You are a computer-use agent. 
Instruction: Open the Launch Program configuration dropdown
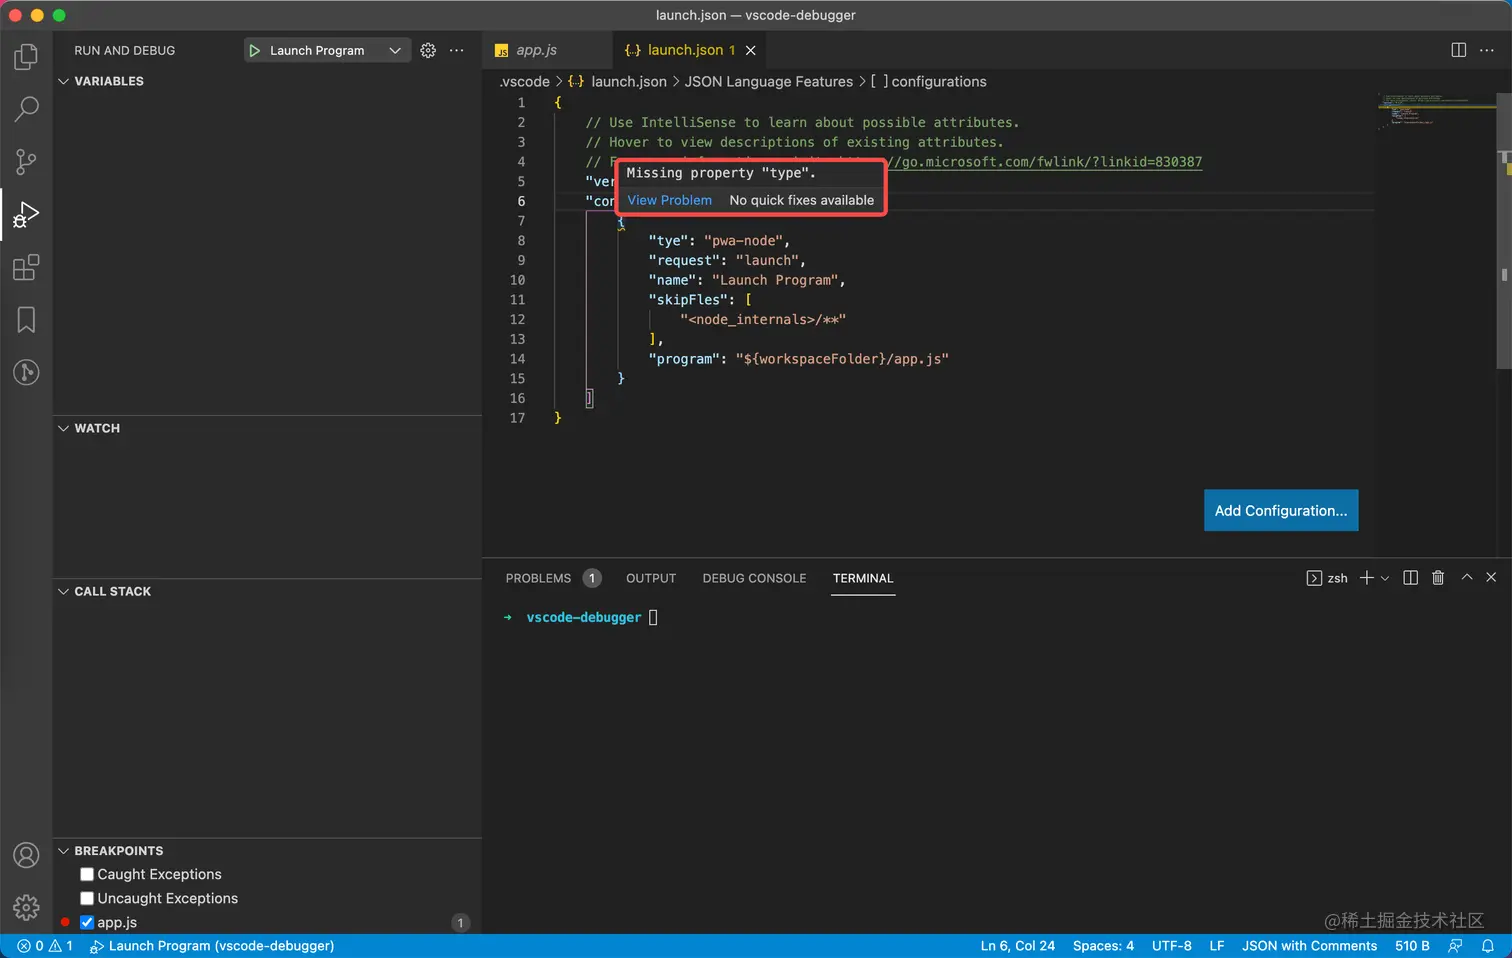327,50
